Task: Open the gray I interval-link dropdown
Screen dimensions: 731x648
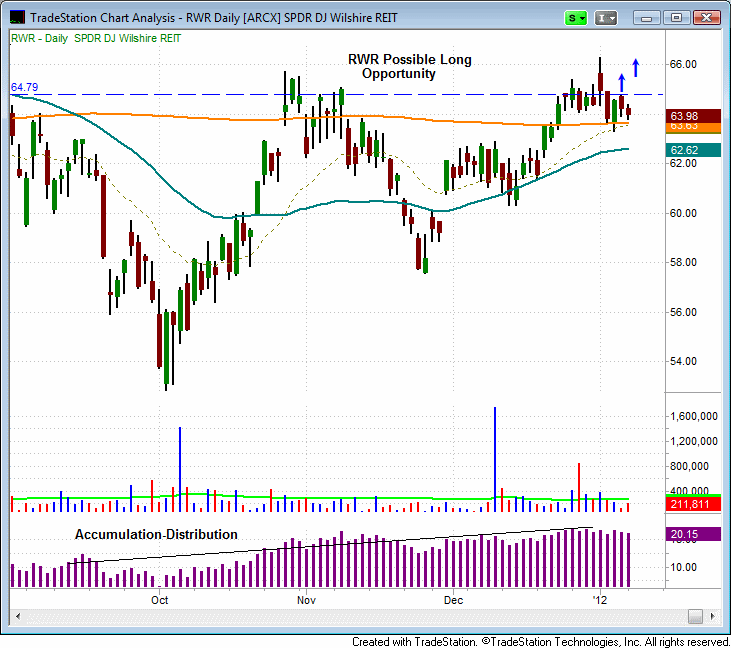Action: point(606,18)
